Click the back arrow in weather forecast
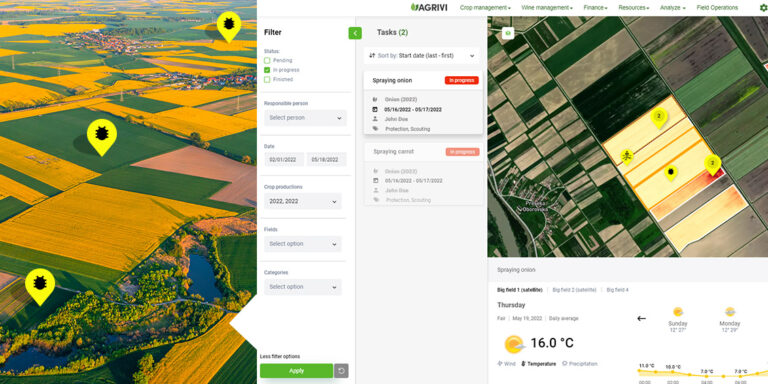This screenshot has height=384, width=768. pos(641,318)
